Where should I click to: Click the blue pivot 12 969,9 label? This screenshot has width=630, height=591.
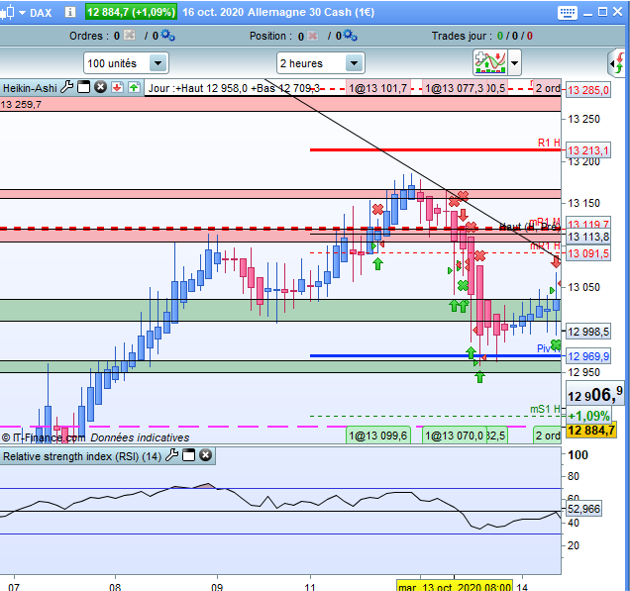[588, 356]
